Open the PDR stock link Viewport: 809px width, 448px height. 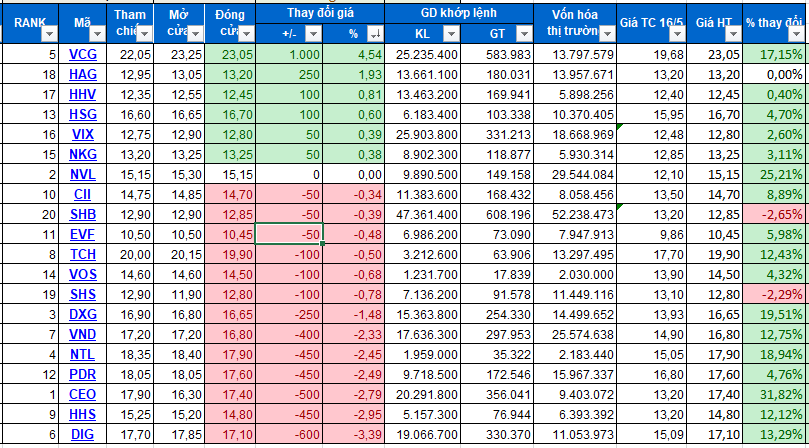click(x=83, y=375)
